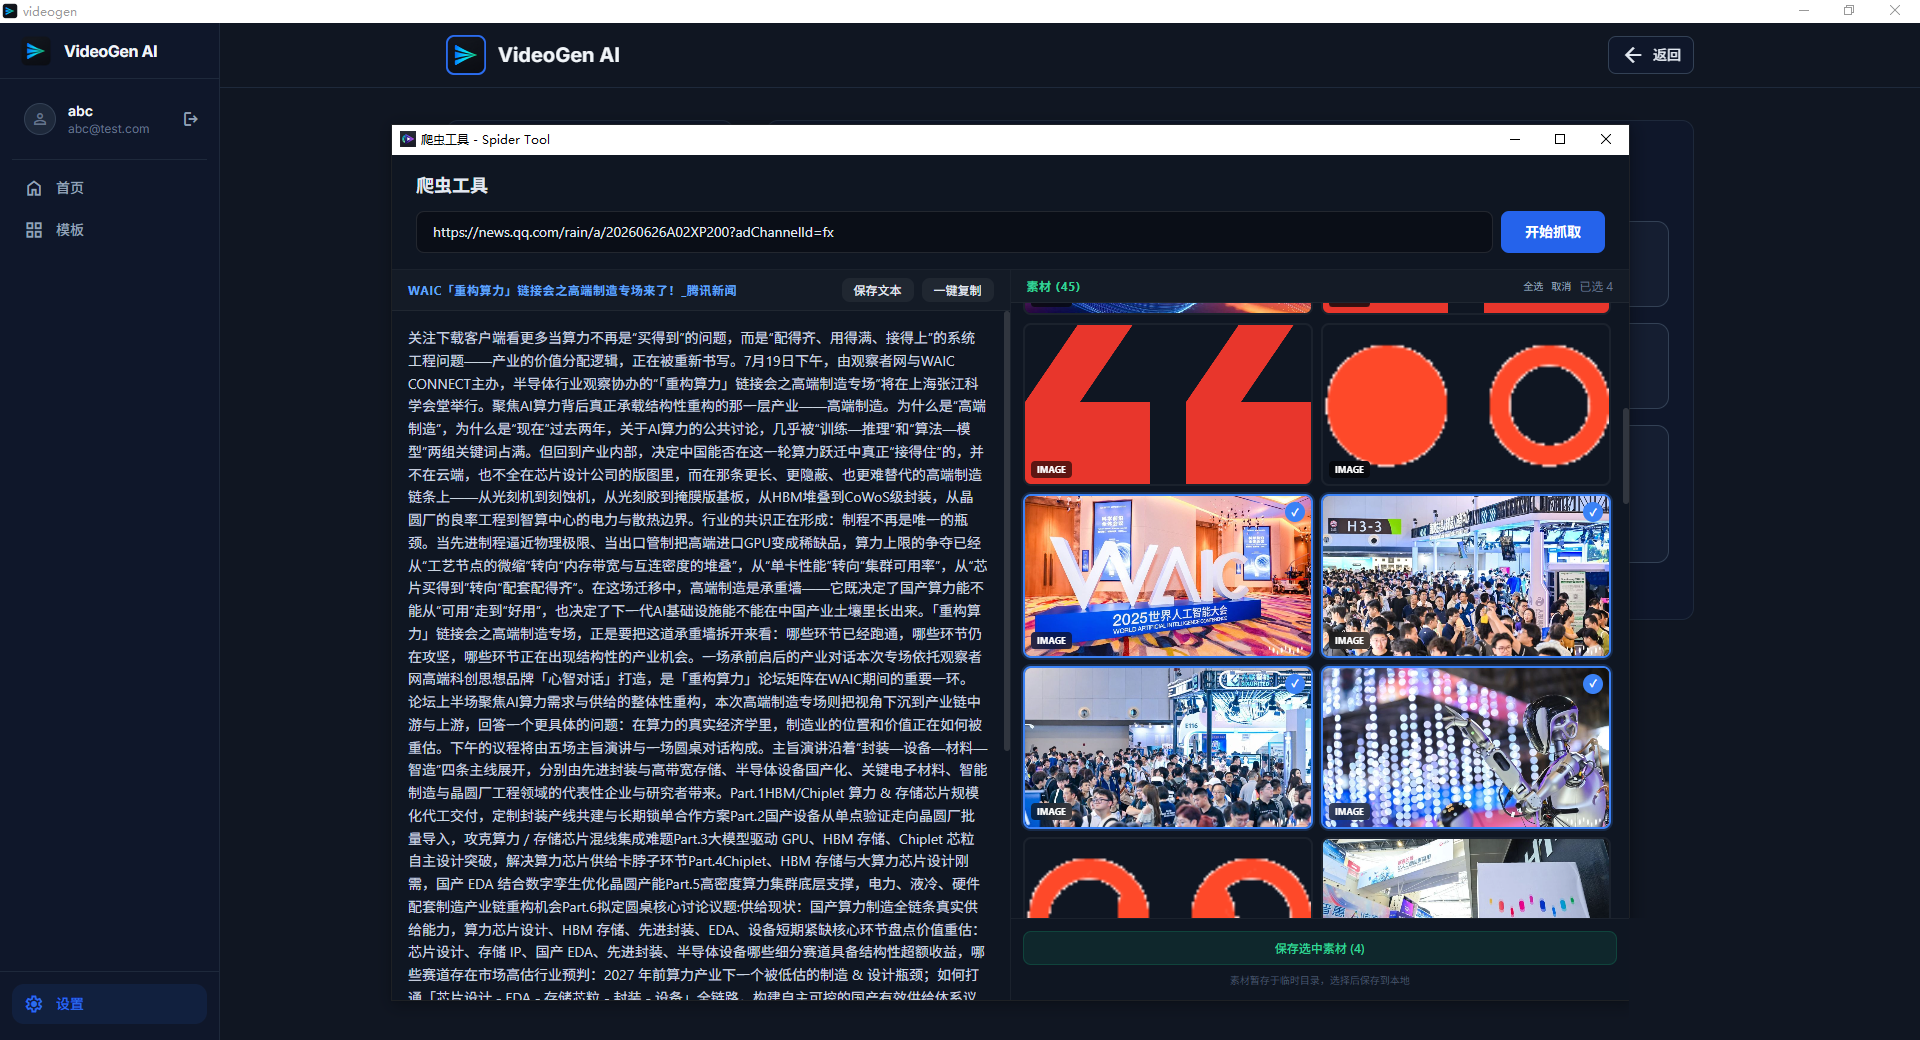Image resolution: width=1920 pixels, height=1040 pixels.
Task: Click the home icon next to 首页
Action: pyautogui.click(x=34, y=188)
